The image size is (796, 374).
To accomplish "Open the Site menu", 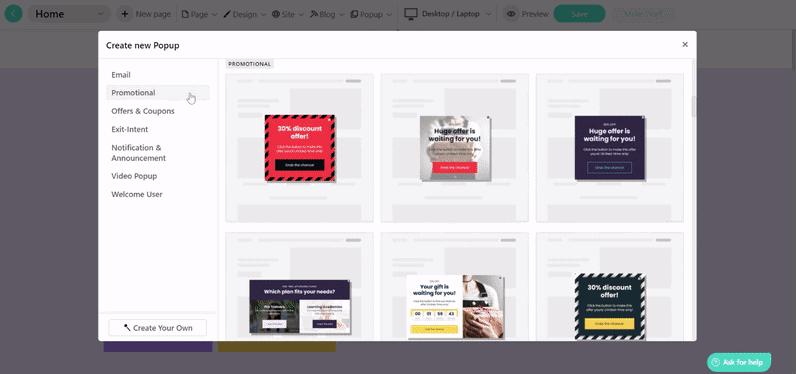I will tap(288, 14).
